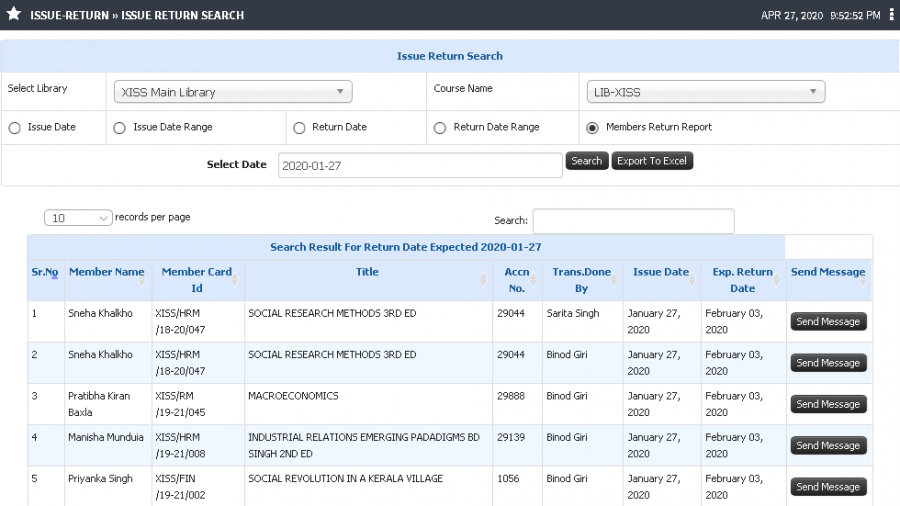Click accession number 29139

pyautogui.click(x=511, y=437)
